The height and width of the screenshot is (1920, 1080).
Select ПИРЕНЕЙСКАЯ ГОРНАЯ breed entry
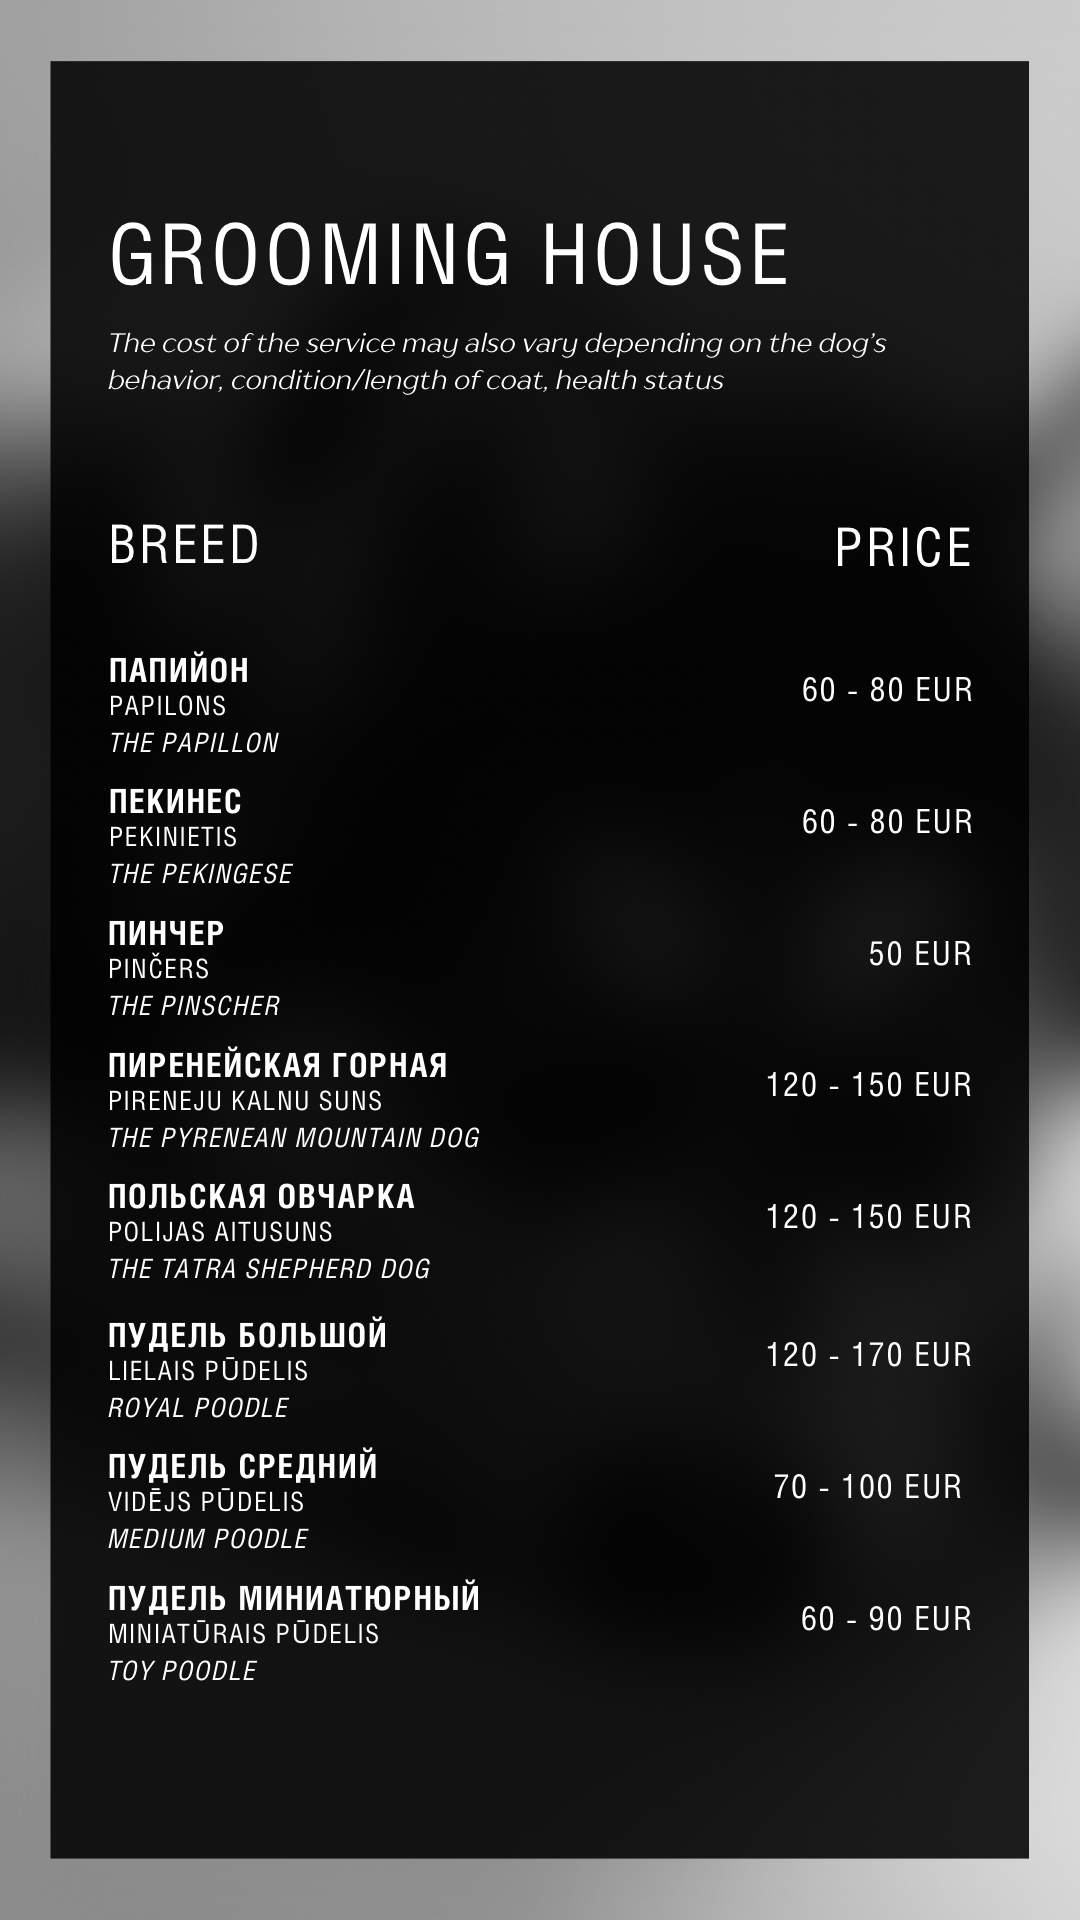[x=278, y=1065]
